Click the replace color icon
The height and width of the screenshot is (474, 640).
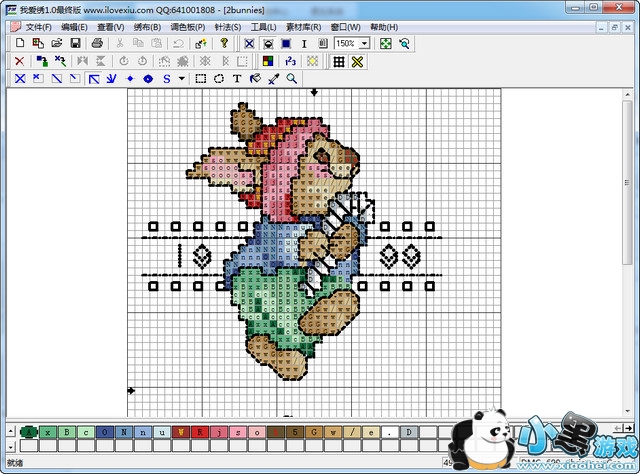42,61
